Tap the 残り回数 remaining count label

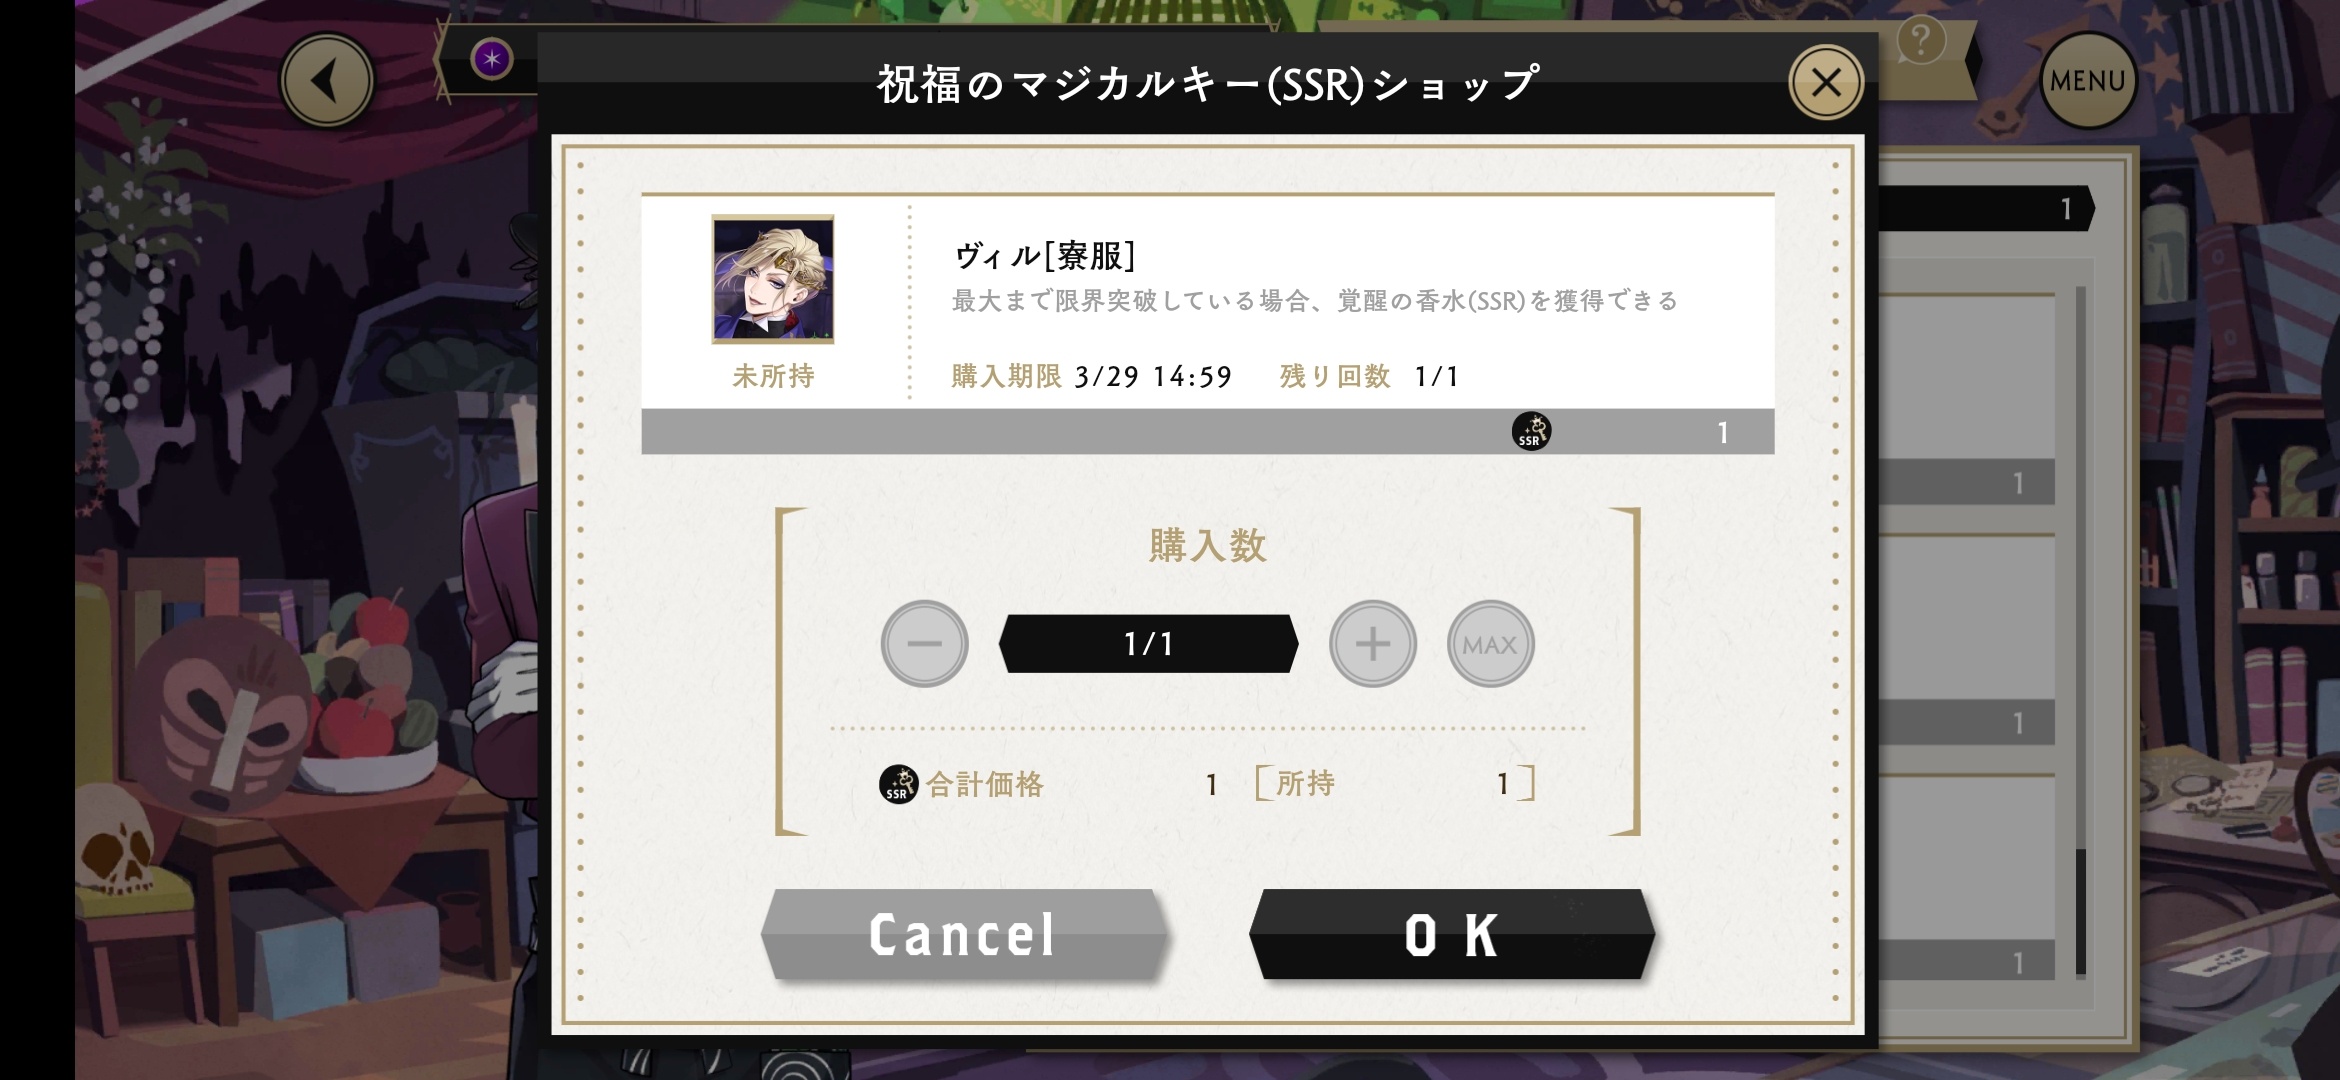click(x=1335, y=377)
